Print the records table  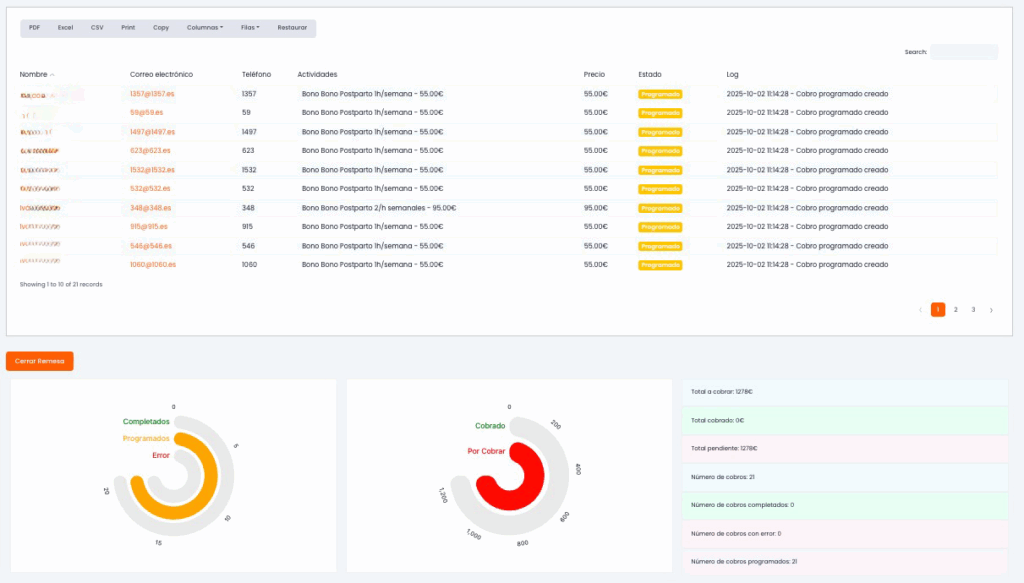tap(128, 28)
